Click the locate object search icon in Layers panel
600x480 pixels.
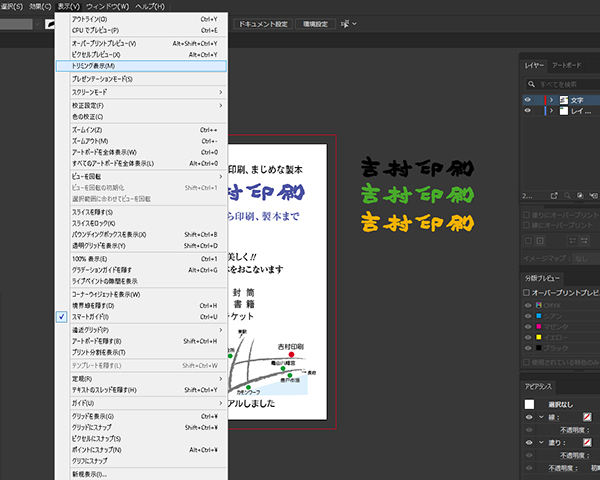click(567, 196)
